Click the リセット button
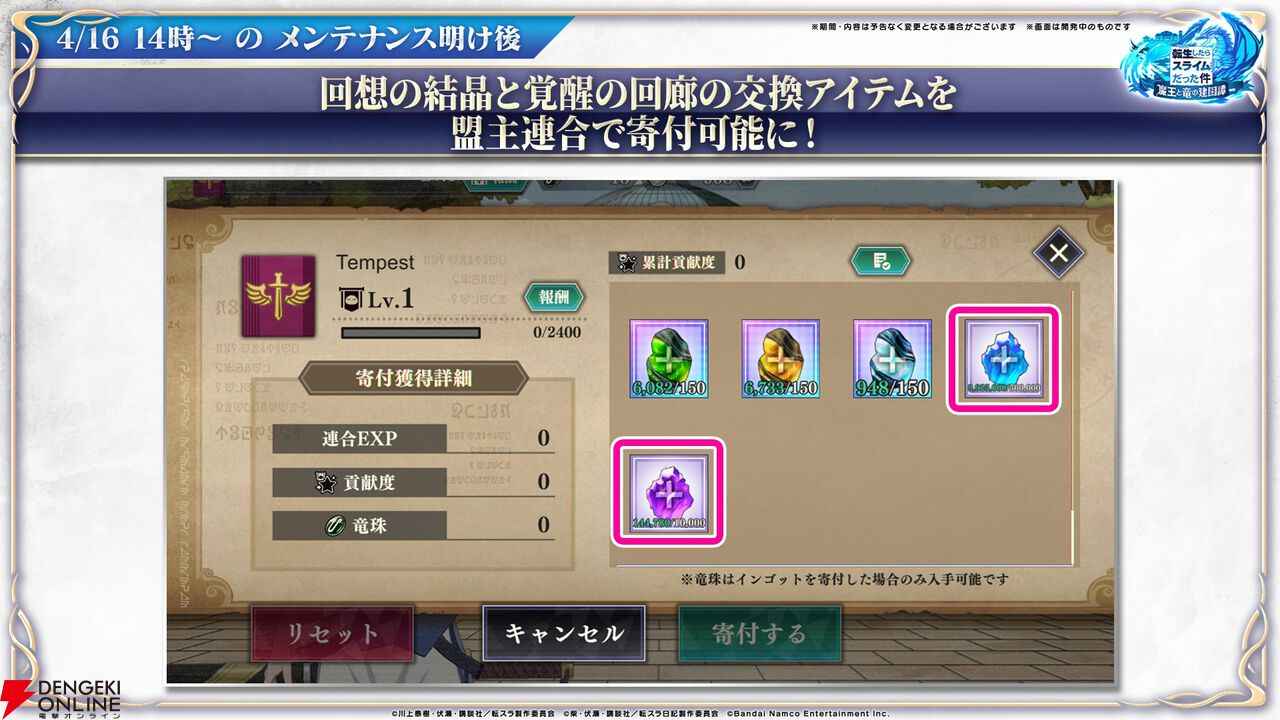 [332, 634]
